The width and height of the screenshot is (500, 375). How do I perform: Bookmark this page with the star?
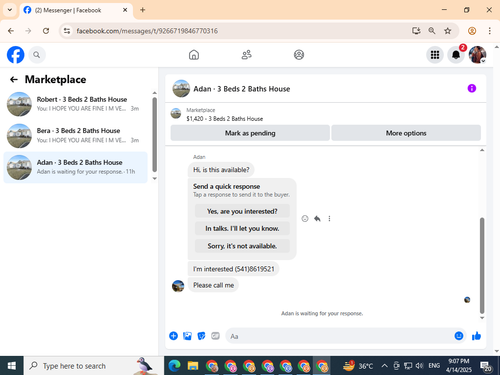(448, 31)
